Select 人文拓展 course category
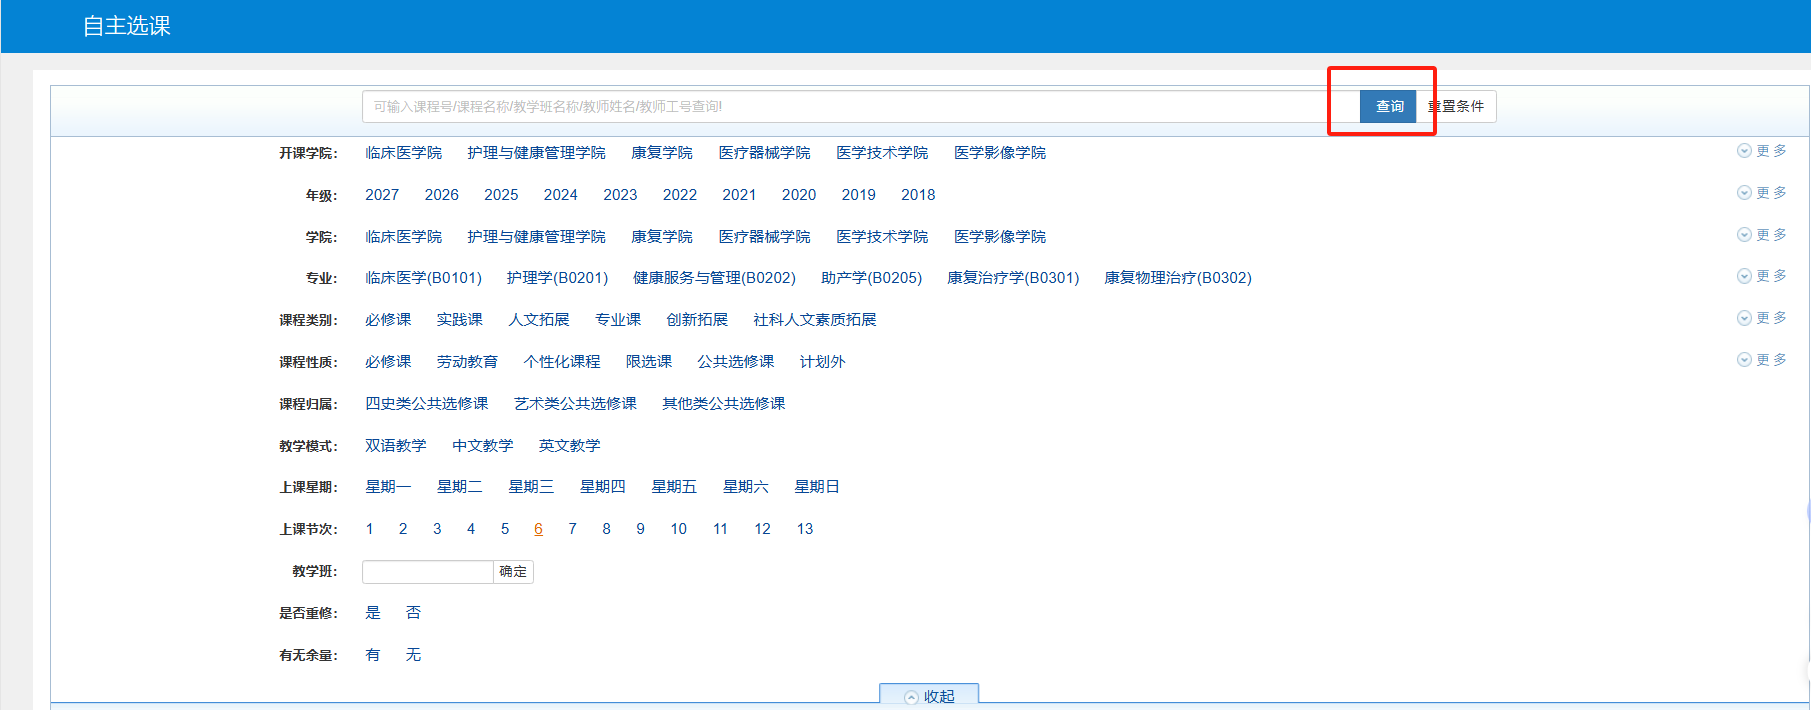The height and width of the screenshot is (710, 1811). [x=538, y=320]
